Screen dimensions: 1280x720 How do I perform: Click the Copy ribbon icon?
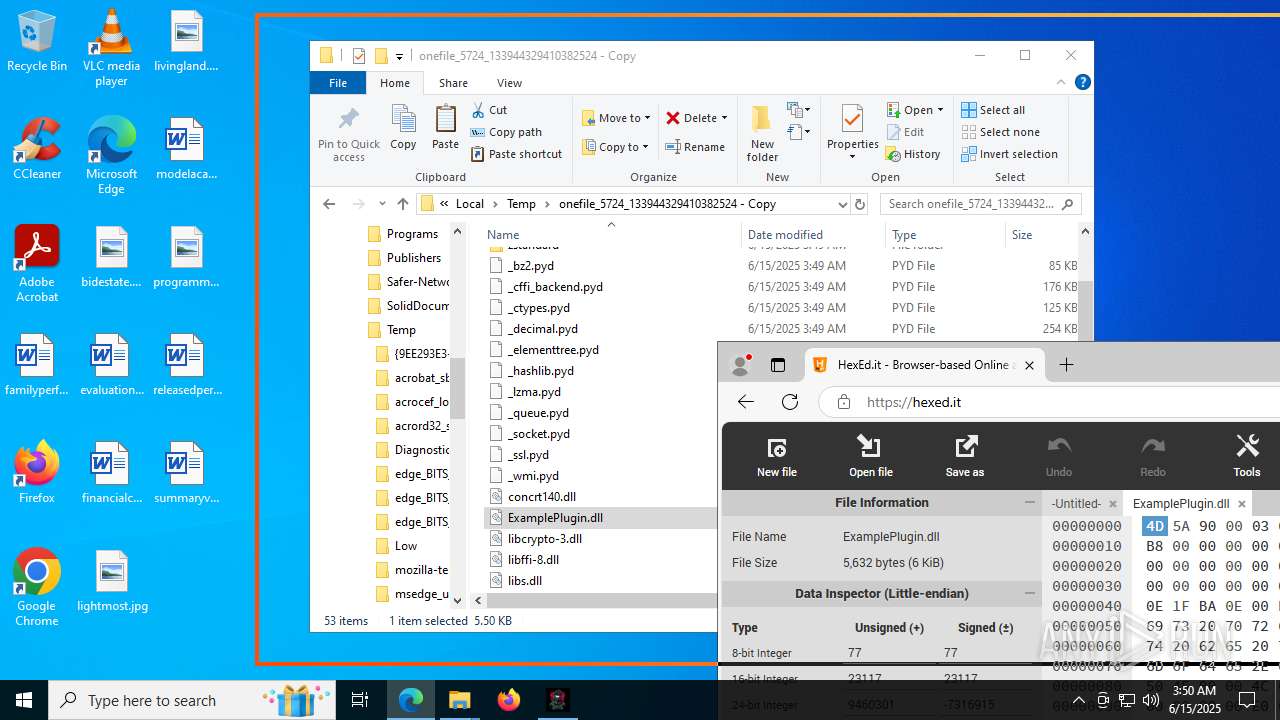(403, 127)
